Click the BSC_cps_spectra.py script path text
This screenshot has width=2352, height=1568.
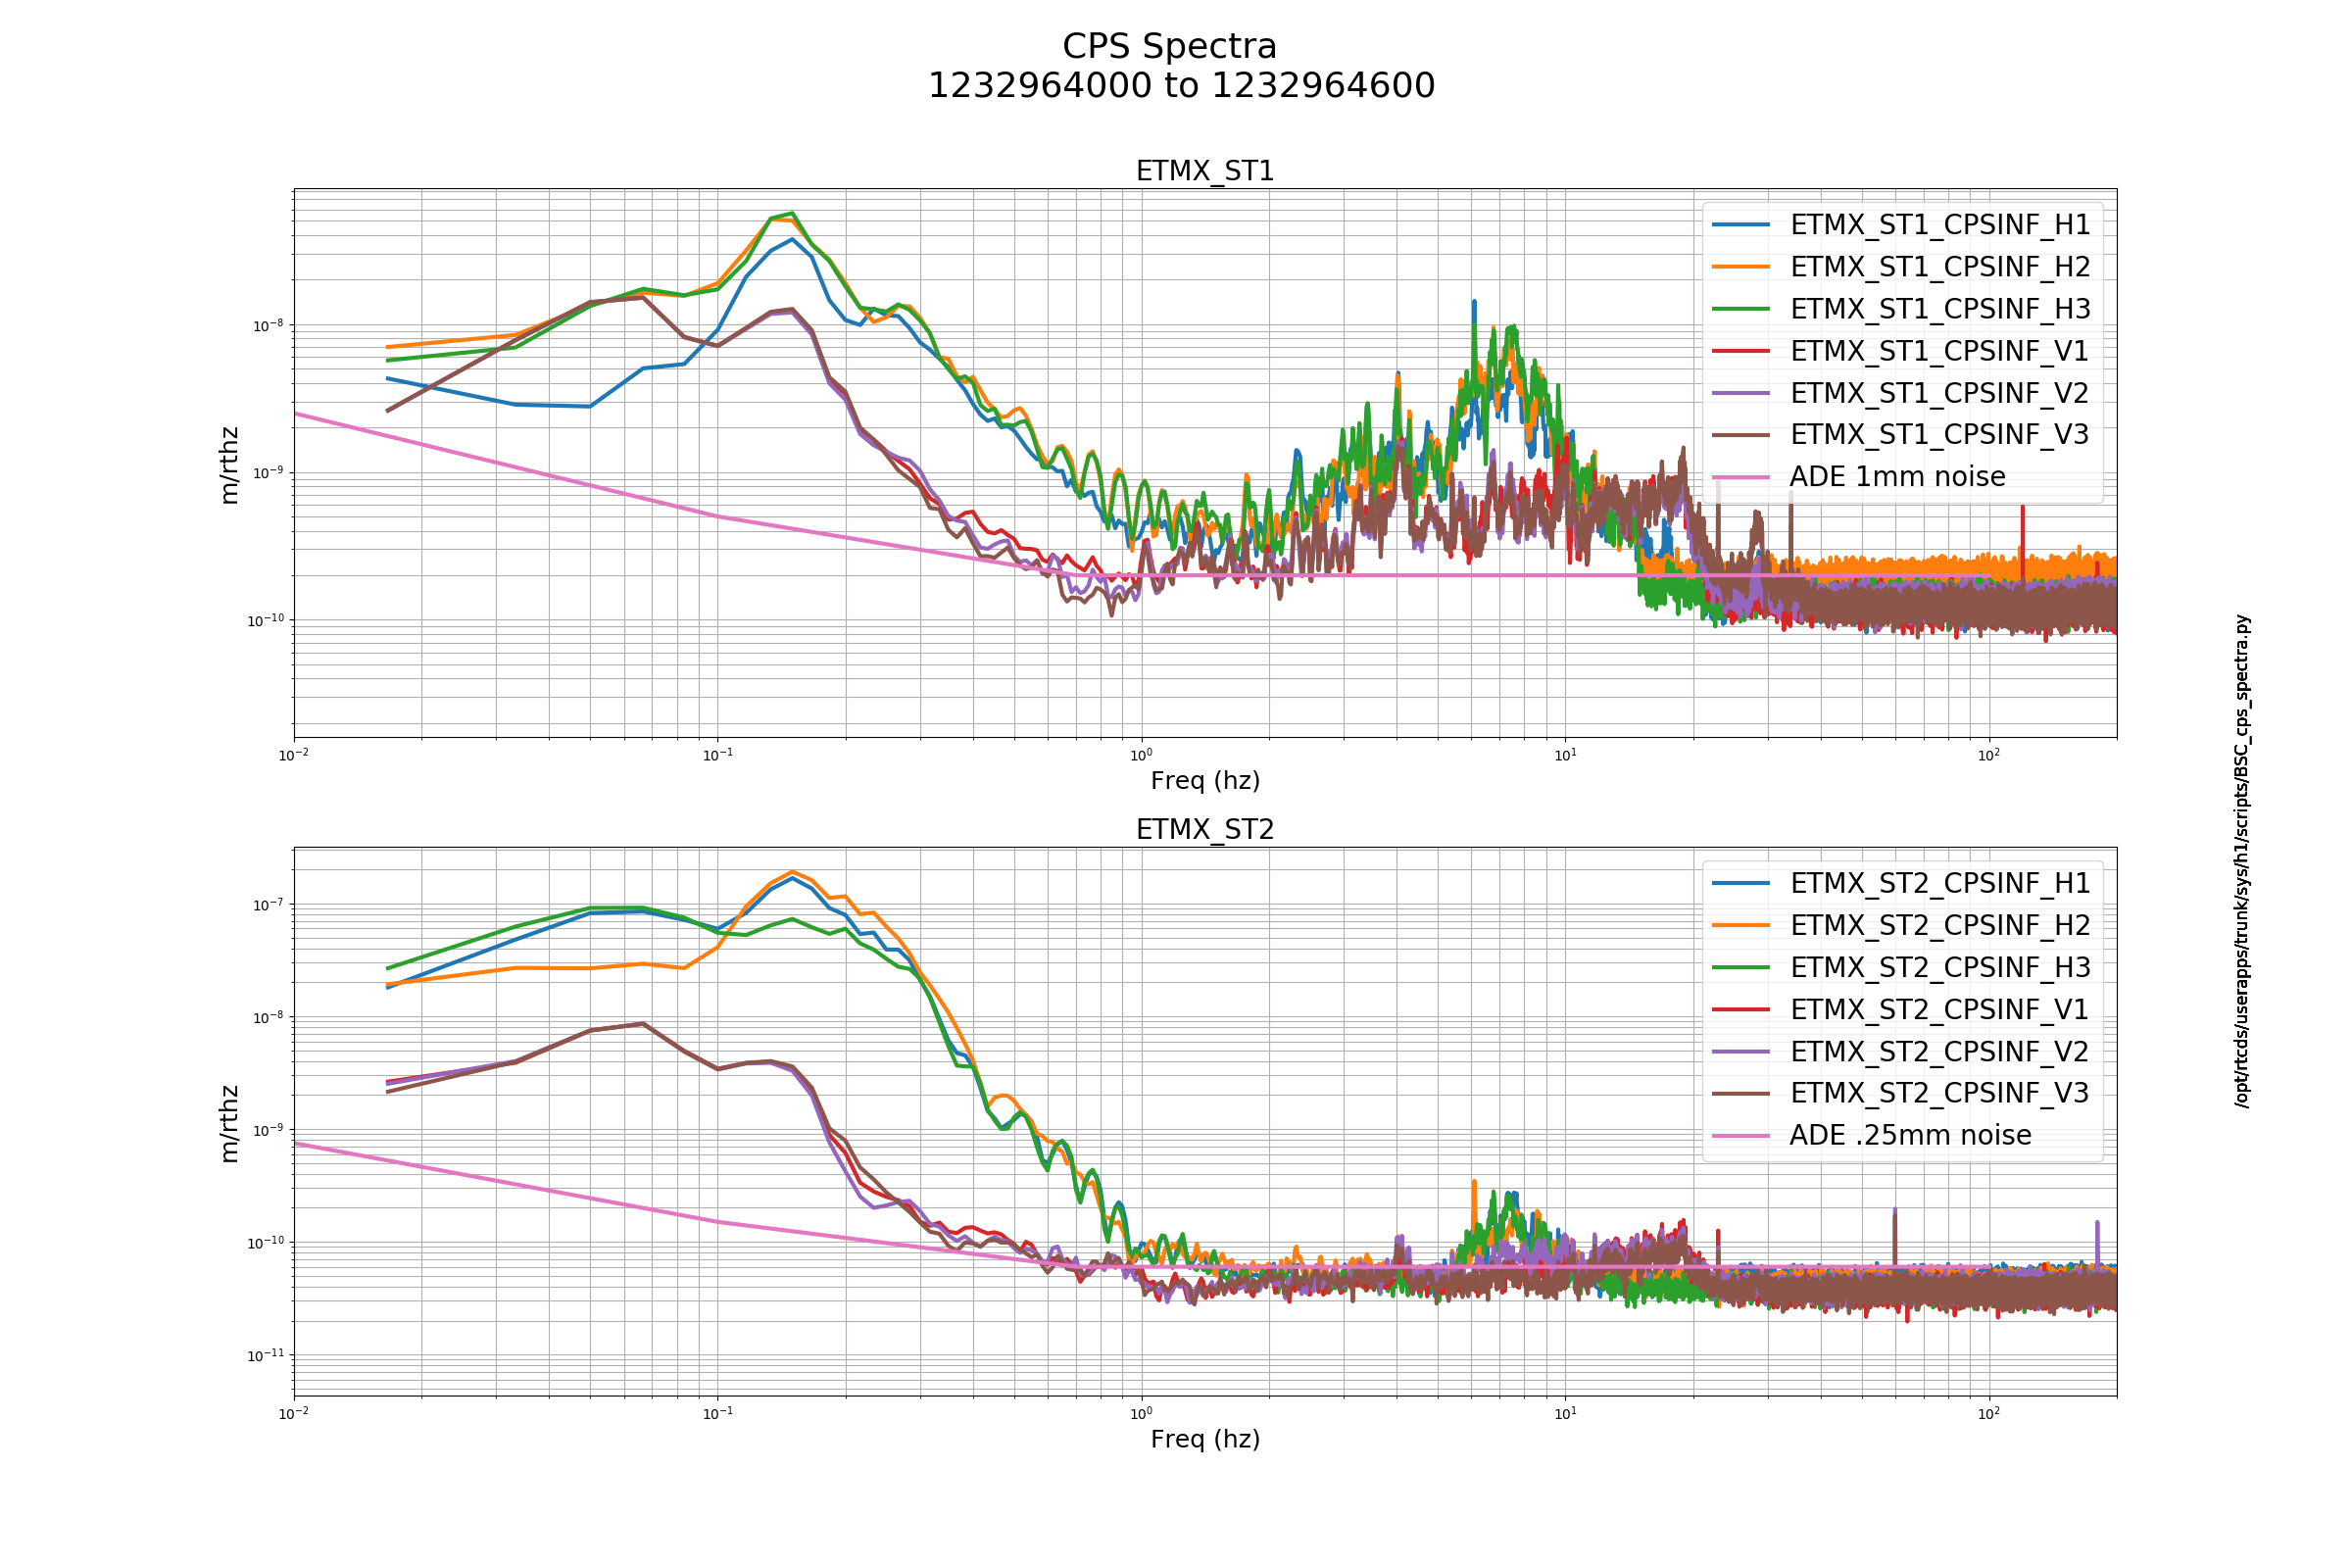point(2243,861)
